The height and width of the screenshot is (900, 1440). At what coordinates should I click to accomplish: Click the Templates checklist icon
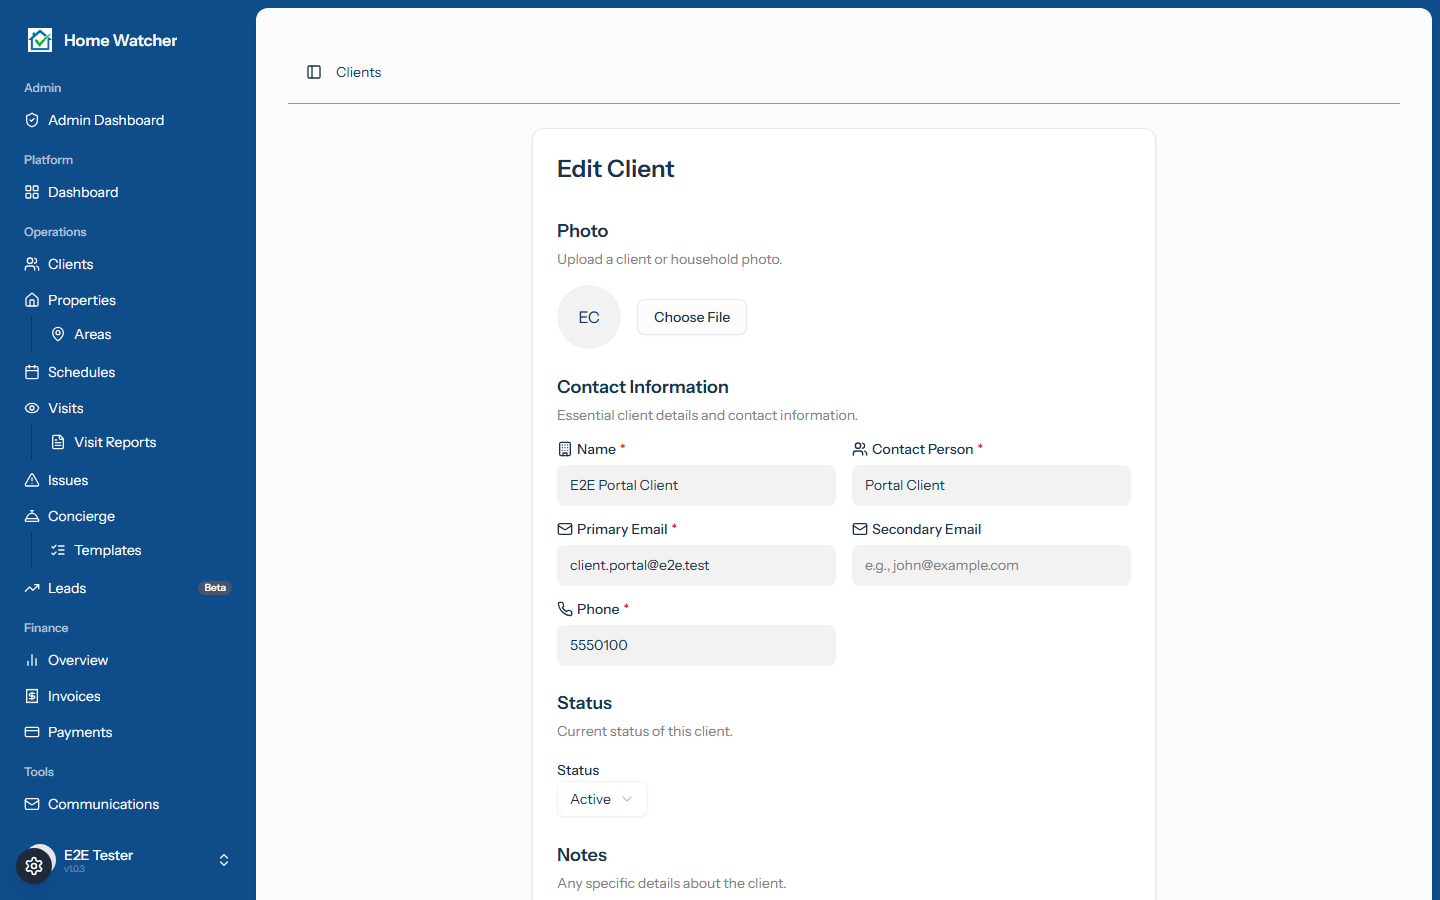[58, 550]
